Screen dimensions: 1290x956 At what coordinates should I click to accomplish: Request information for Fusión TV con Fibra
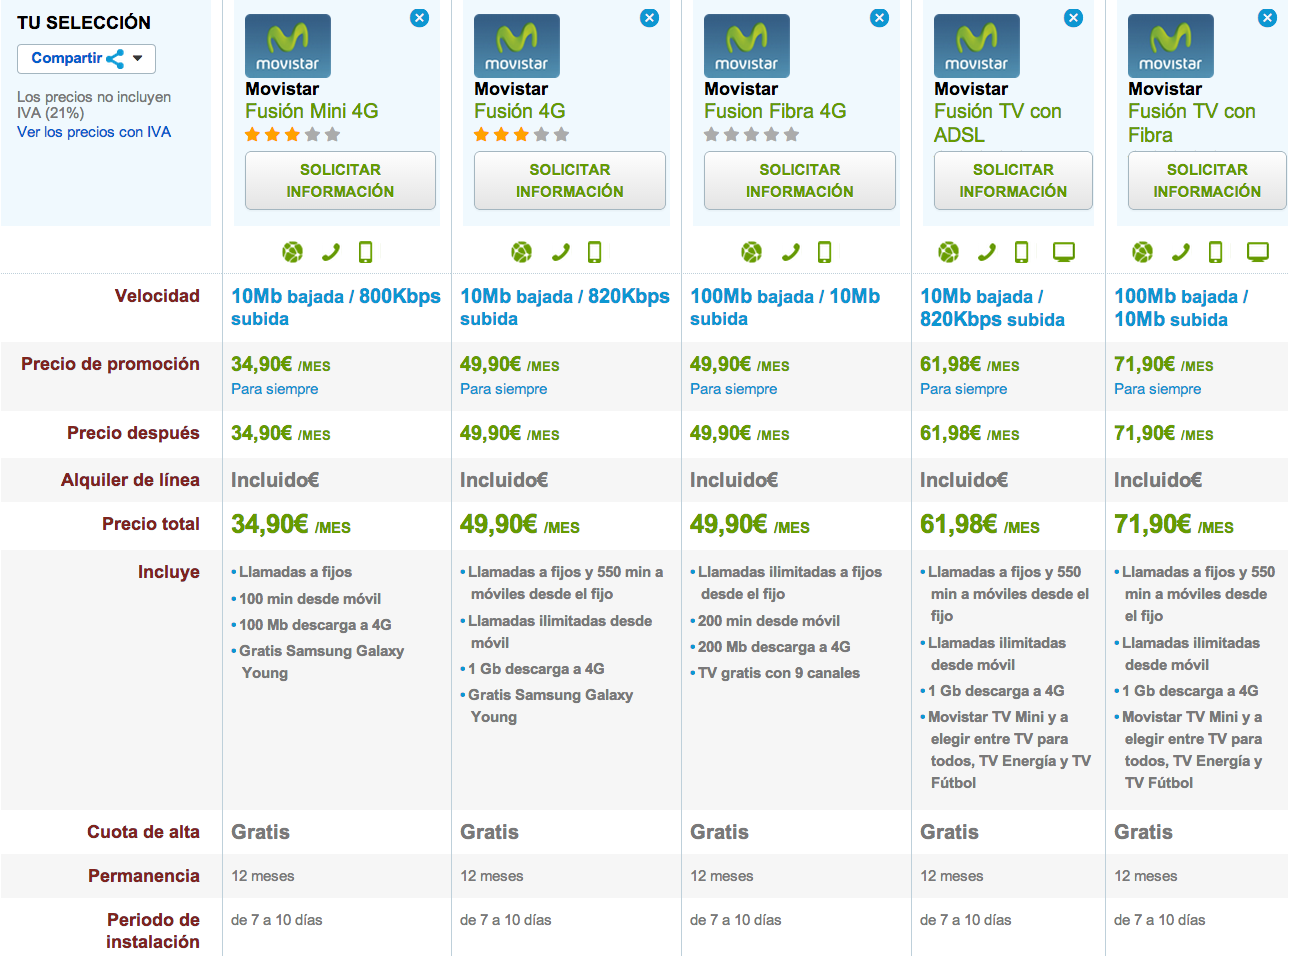(x=1207, y=180)
